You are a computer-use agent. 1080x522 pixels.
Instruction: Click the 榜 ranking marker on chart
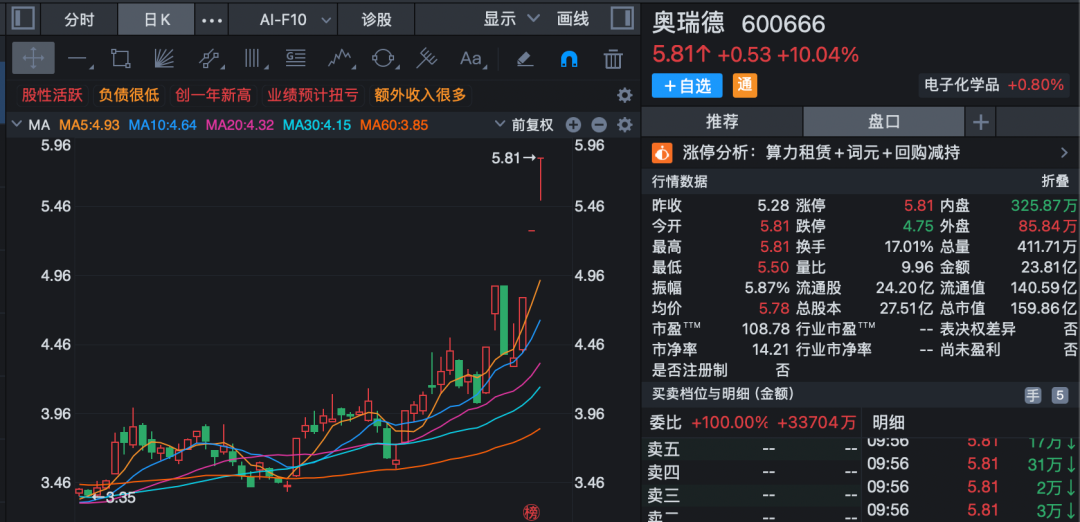530,512
